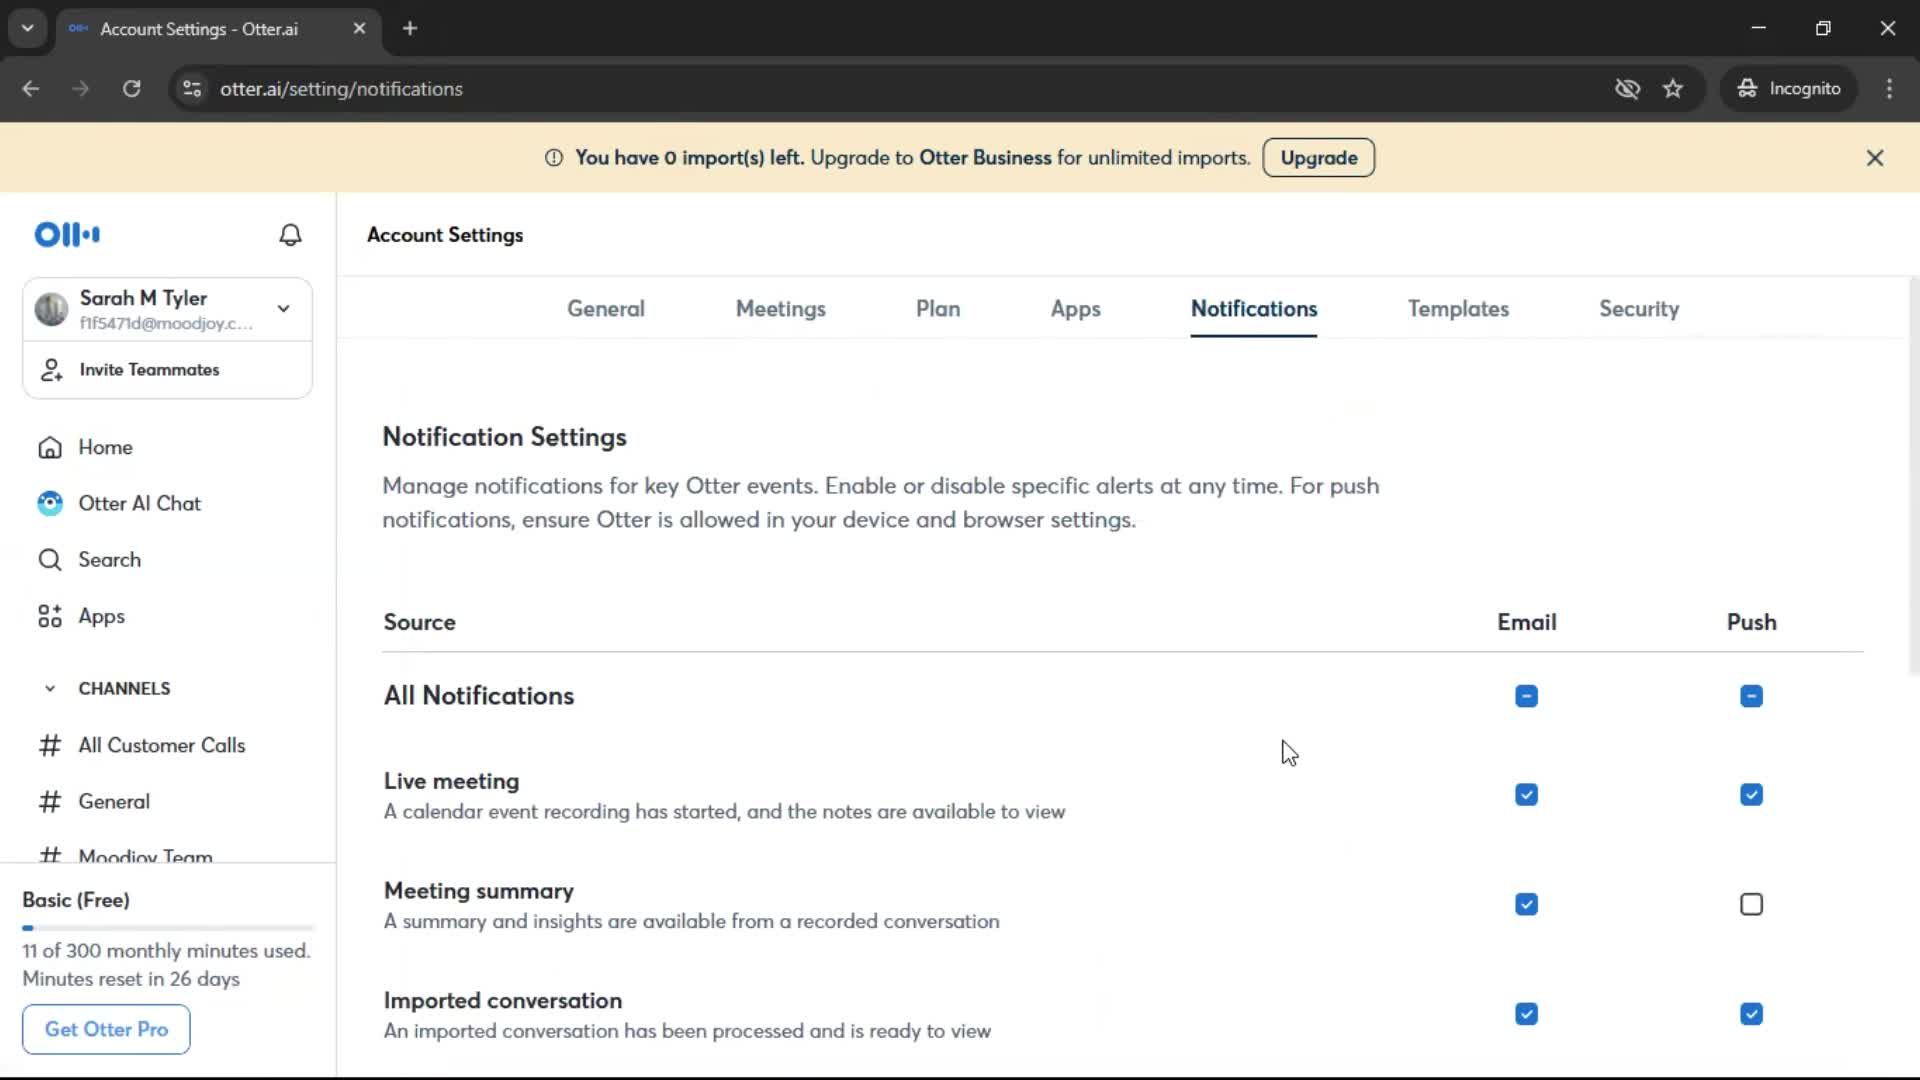This screenshot has width=1920, height=1080.
Task: Go to Home in sidebar
Action: [x=105, y=447]
